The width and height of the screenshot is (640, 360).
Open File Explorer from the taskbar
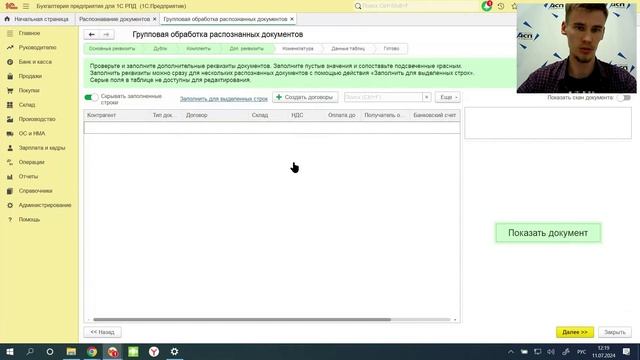coord(71,351)
